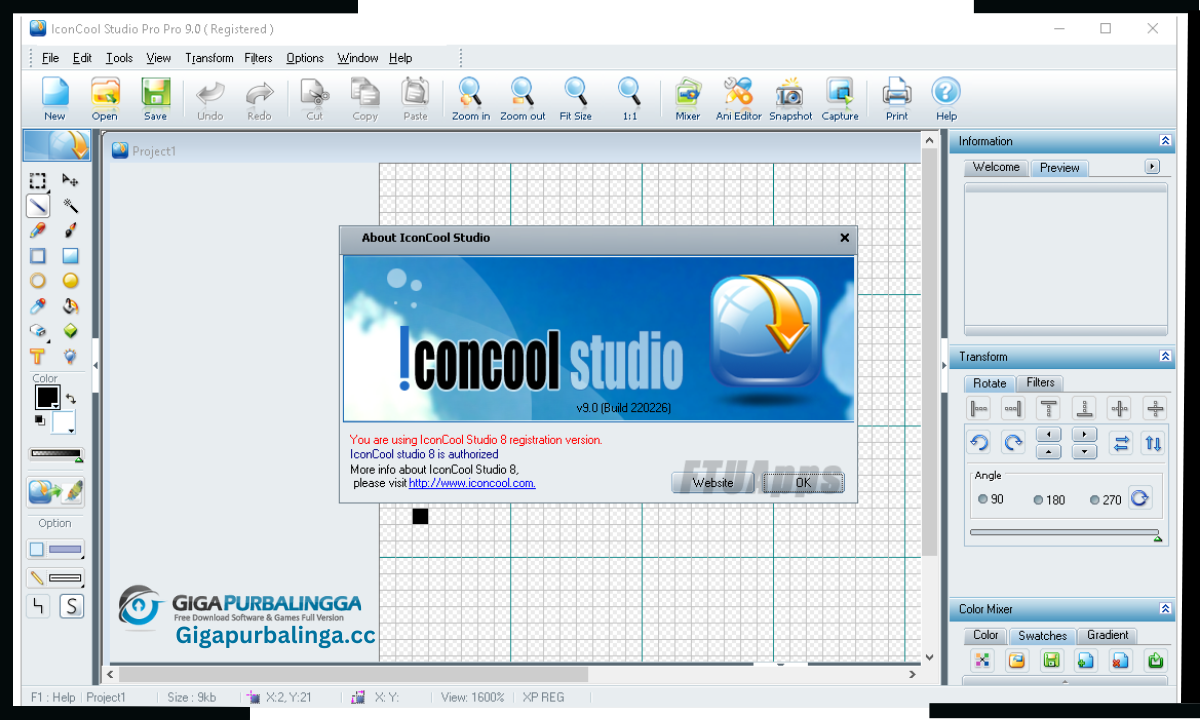1200x720 pixels.
Task: Select the orange Text tool
Action: (38, 356)
